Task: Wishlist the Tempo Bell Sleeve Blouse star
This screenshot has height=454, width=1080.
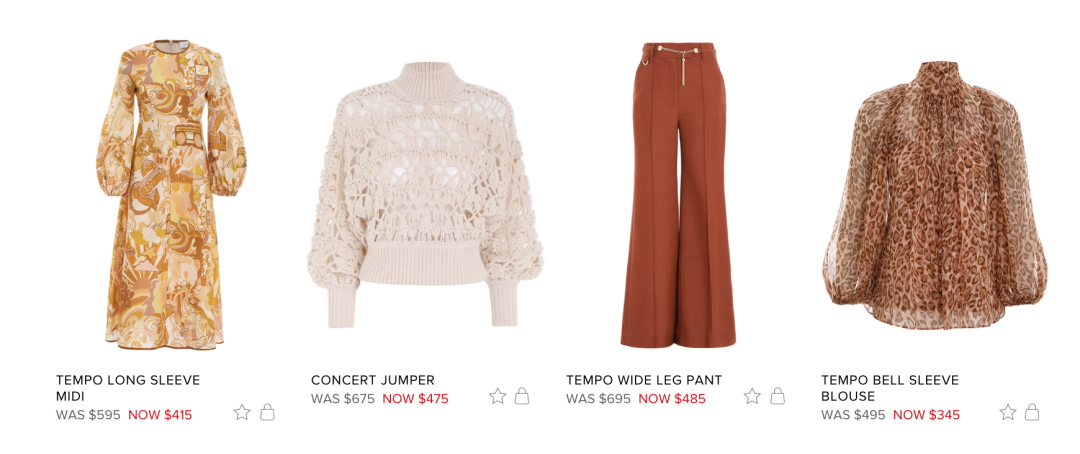Action: 1008,413
